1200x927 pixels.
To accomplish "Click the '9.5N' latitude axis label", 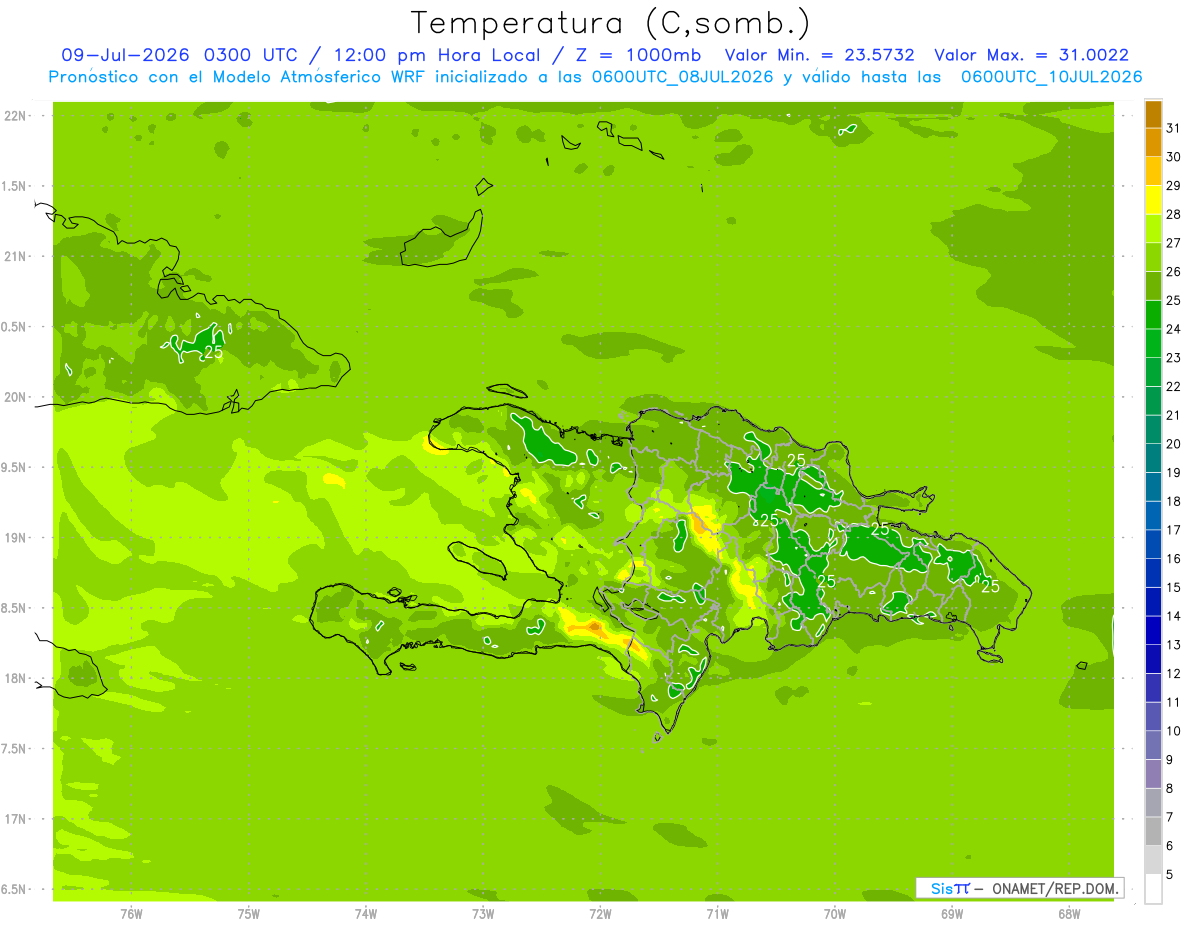I will tap(15, 467).
